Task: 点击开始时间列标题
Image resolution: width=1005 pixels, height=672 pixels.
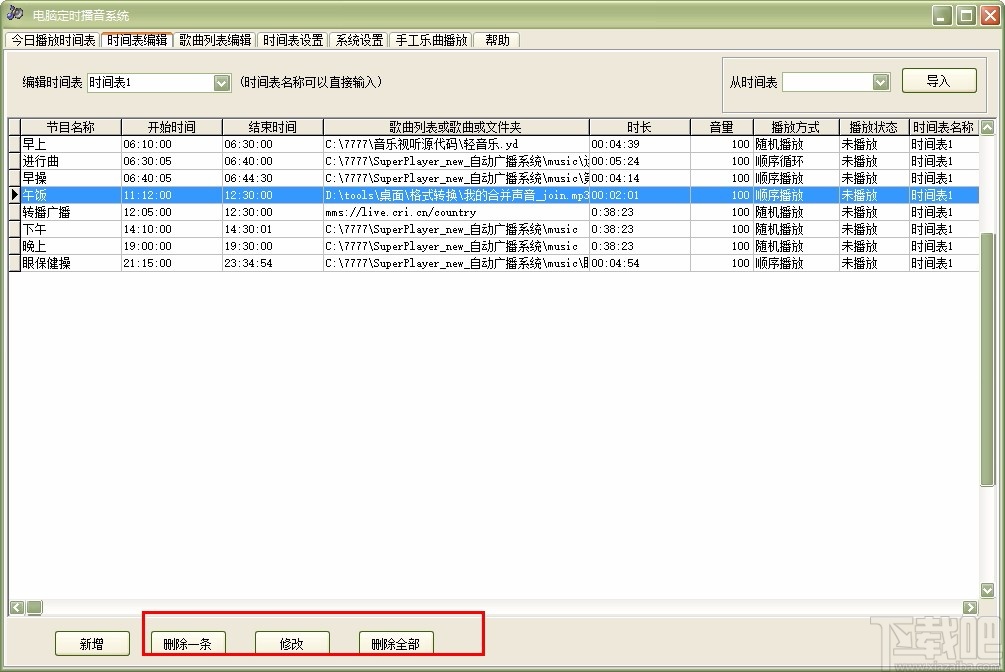Action: 170,127
